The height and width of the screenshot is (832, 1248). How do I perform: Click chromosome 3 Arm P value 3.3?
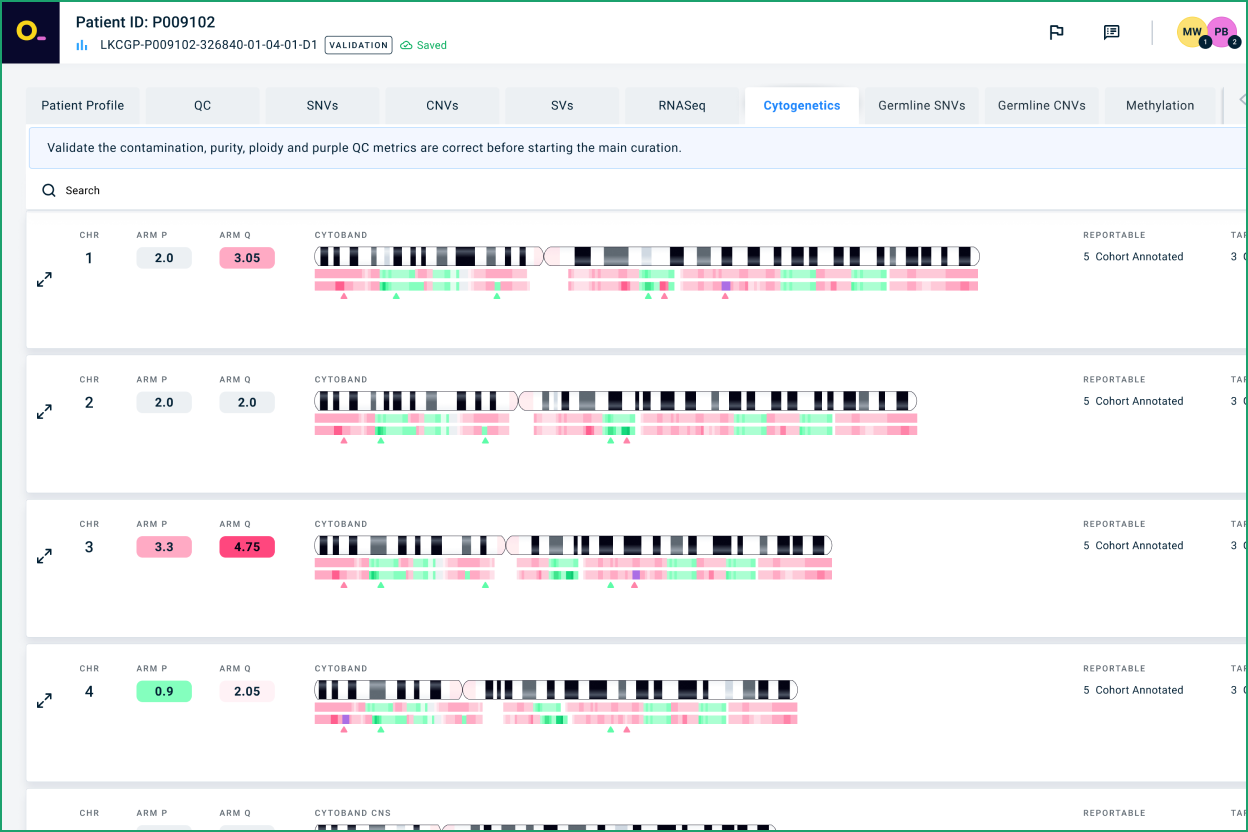[x=164, y=547]
